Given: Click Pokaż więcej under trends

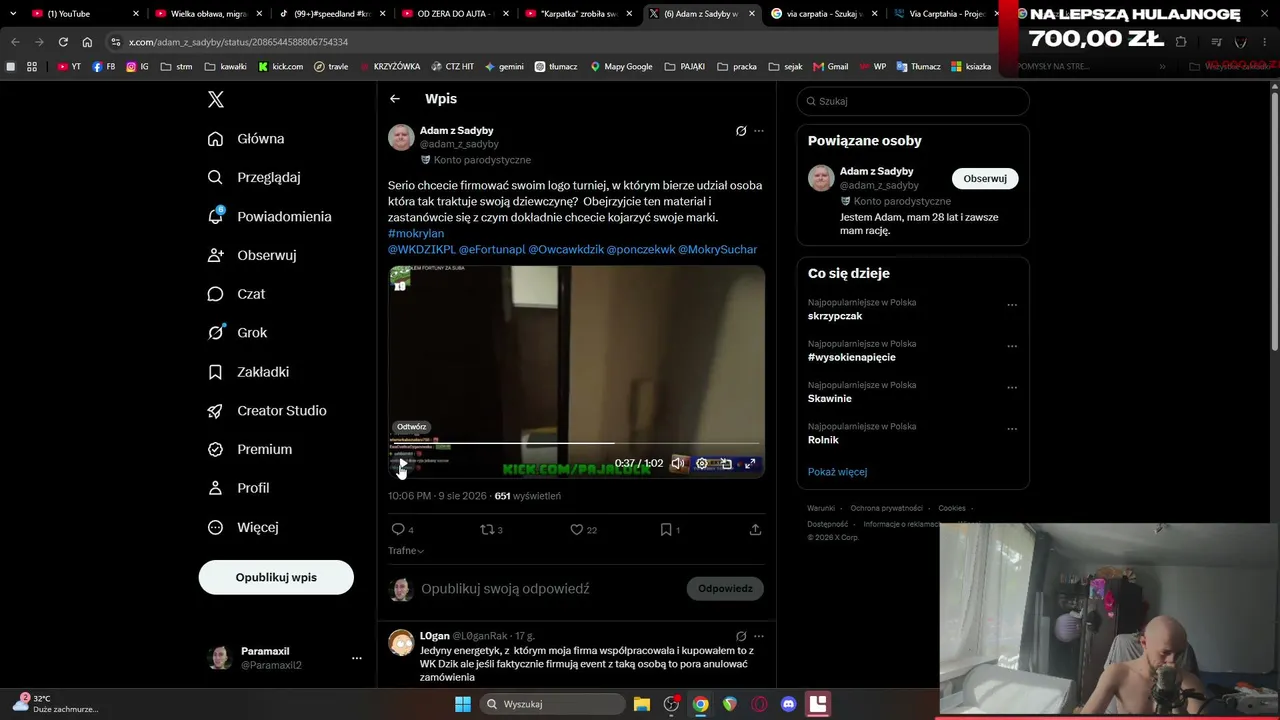Looking at the screenshot, I should tap(837, 472).
